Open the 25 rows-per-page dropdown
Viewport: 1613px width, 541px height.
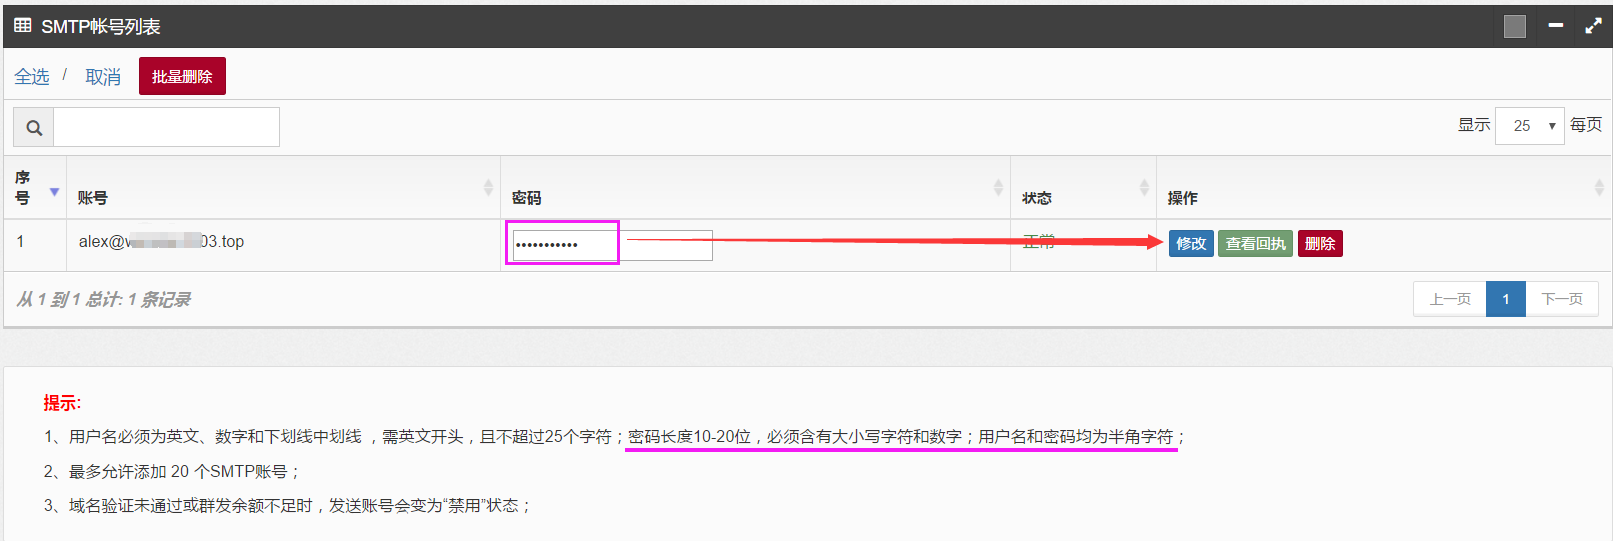coord(1529,126)
